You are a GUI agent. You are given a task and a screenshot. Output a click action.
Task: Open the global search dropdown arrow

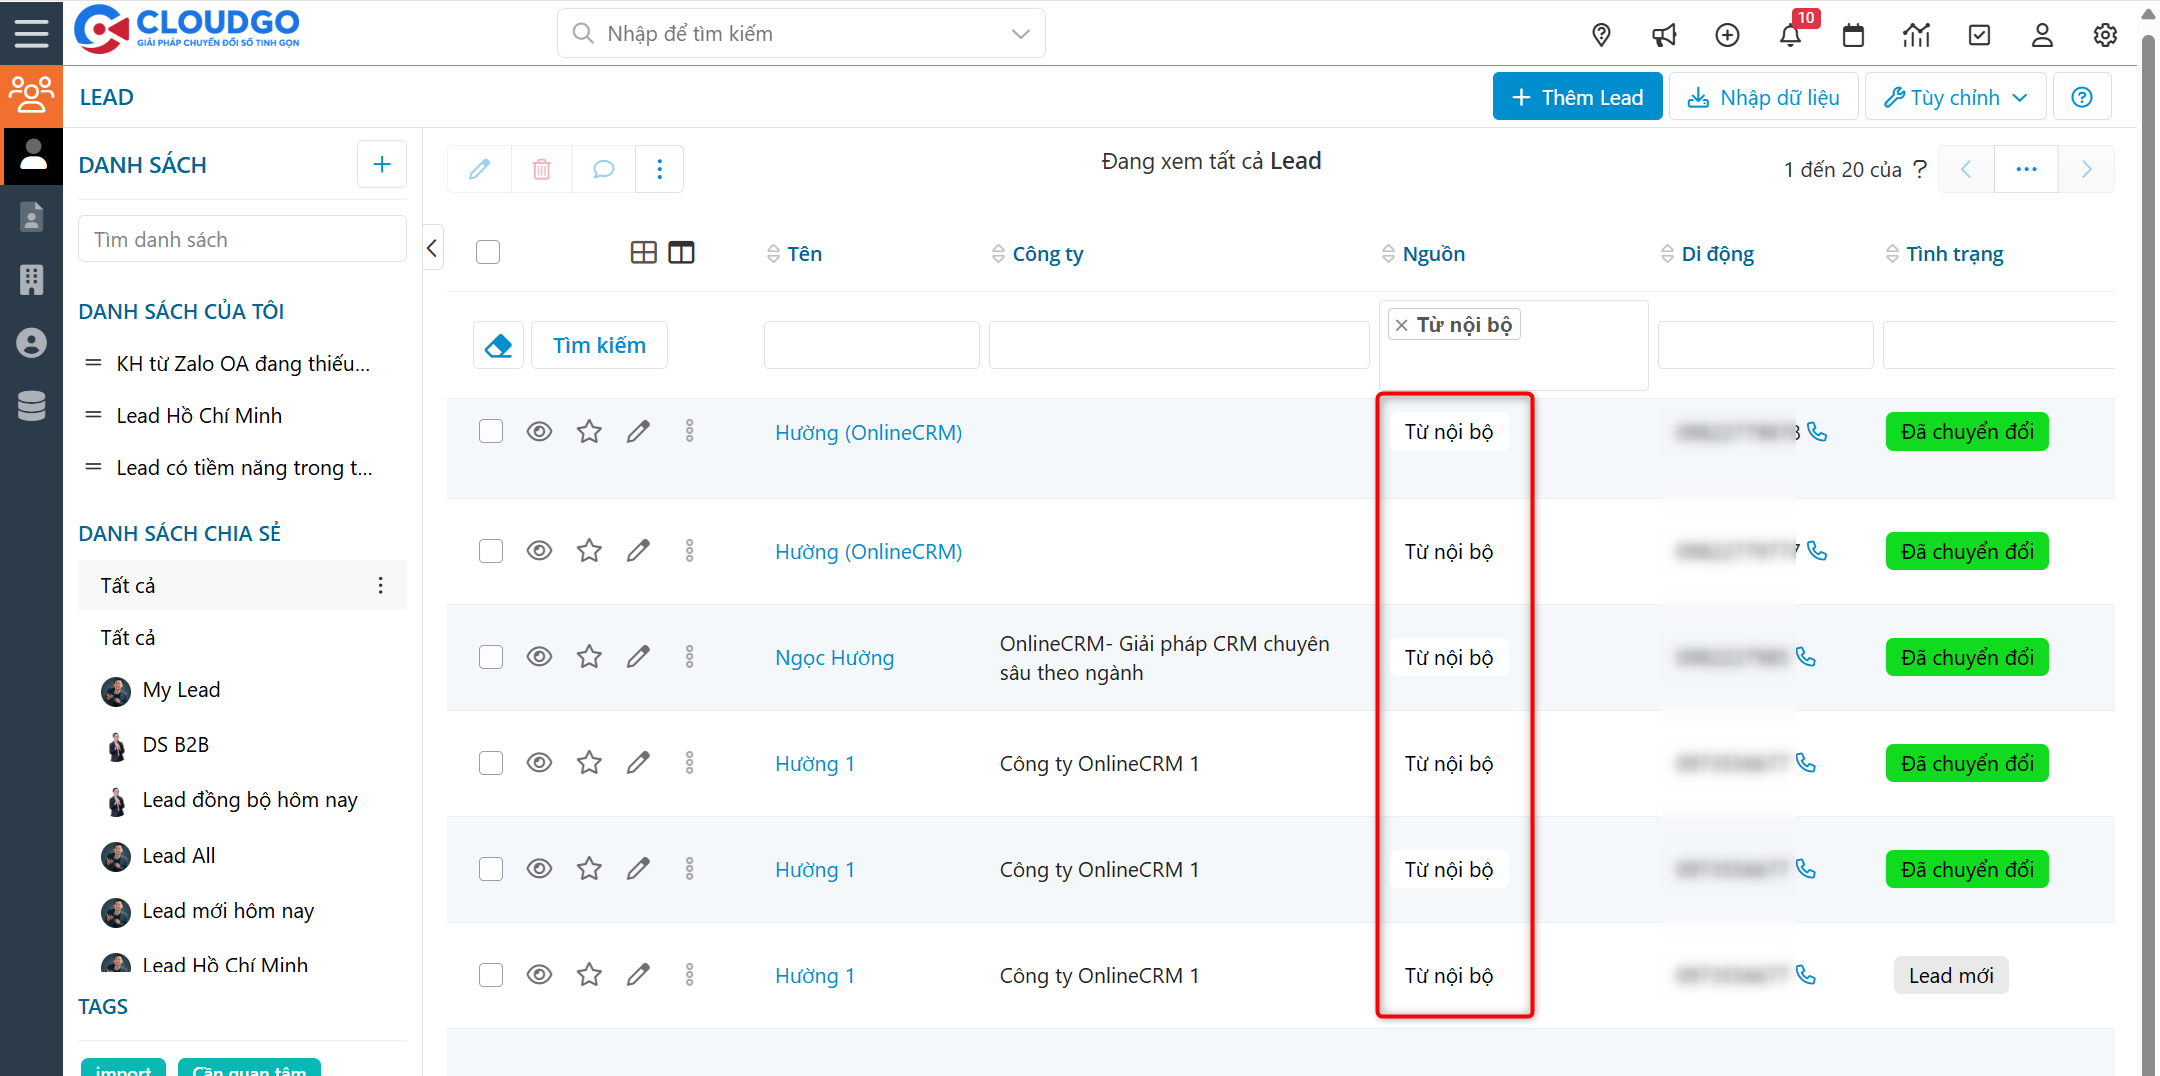1020,34
